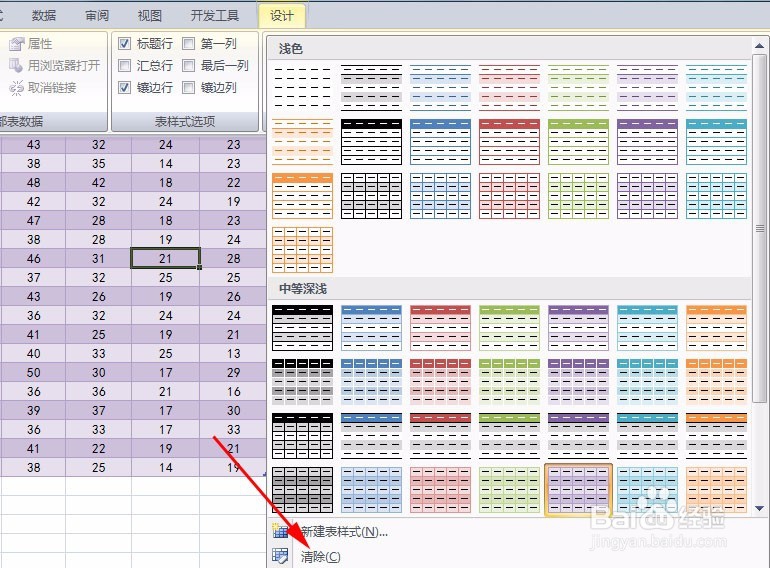This screenshot has width=770, height=568.
Task: Enable the 镶边列 checkbox
Action: pyautogui.click(x=188, y=87)
